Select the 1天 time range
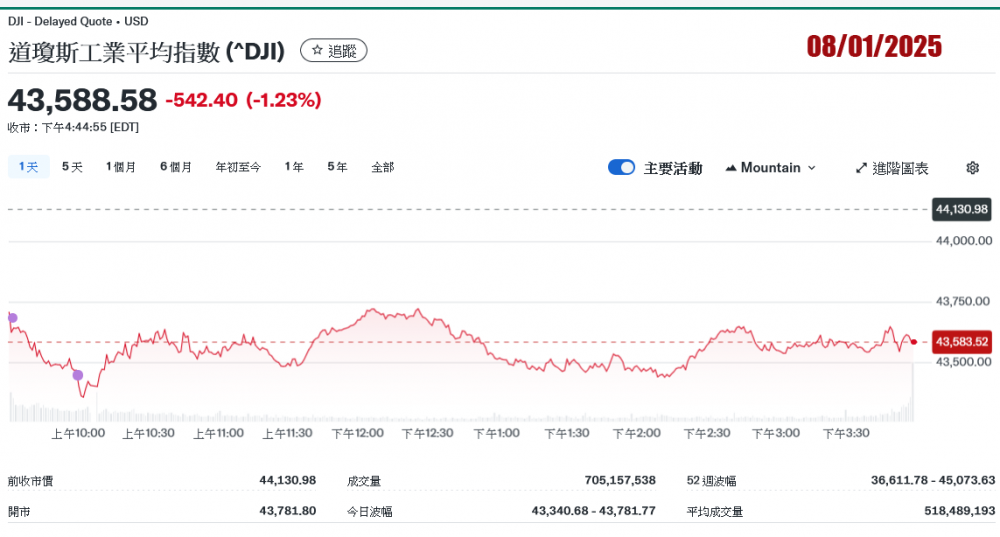1000x537 pixels. tap(28, 167)
